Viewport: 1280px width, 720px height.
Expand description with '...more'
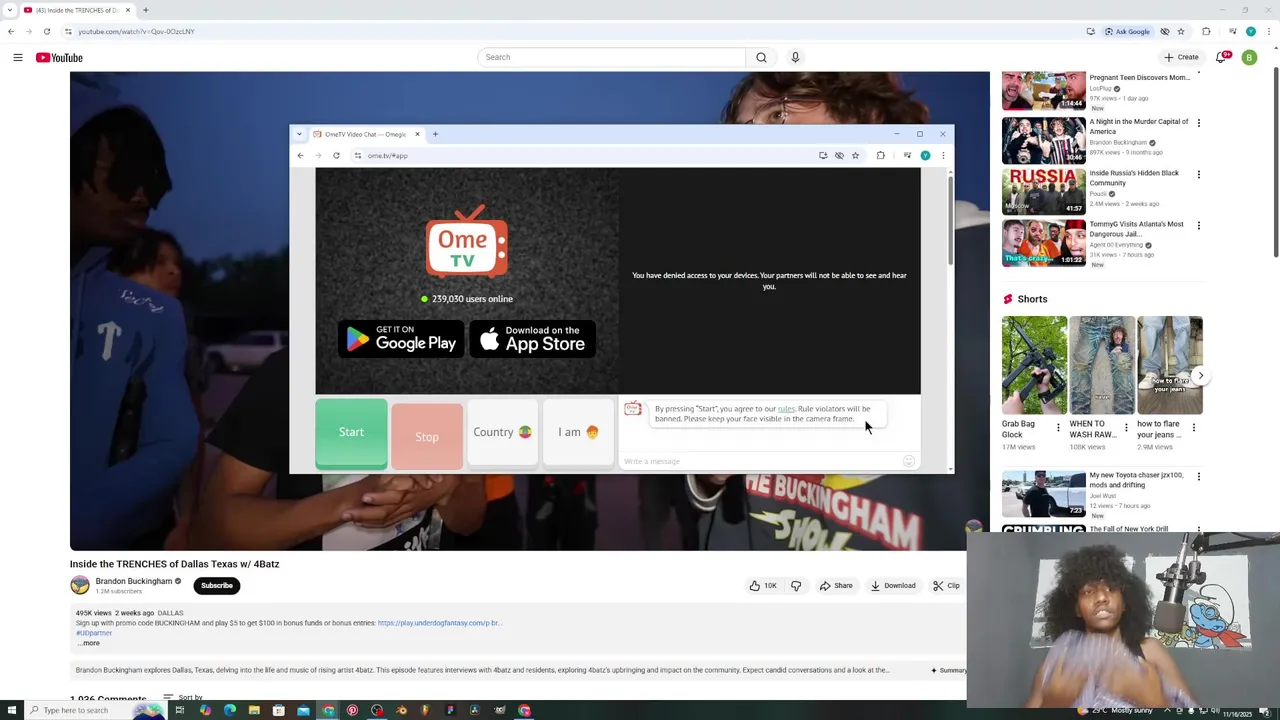pos(89,643)
